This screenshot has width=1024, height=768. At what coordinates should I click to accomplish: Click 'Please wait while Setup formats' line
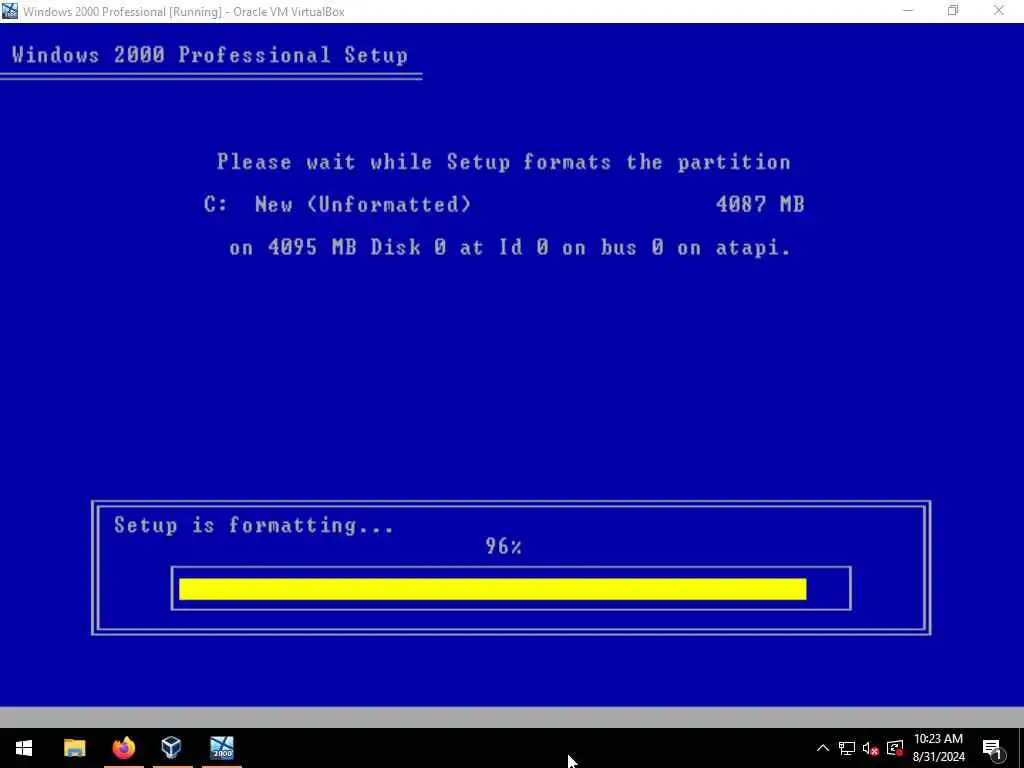[x=504, y=162]
